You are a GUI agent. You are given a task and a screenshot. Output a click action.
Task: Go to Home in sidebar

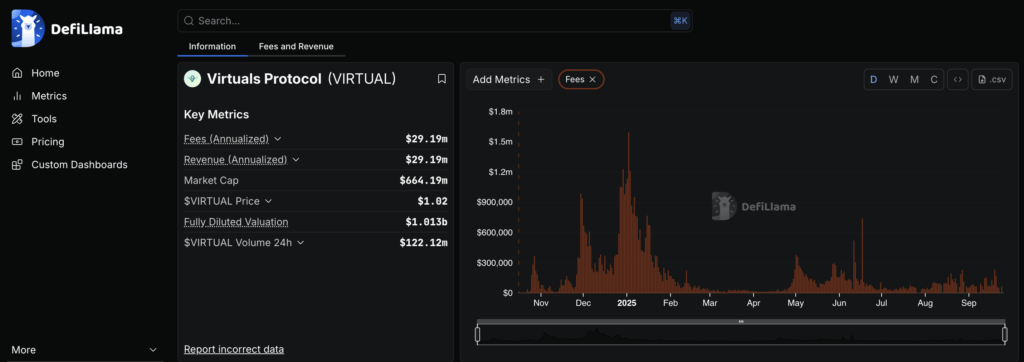45,73
